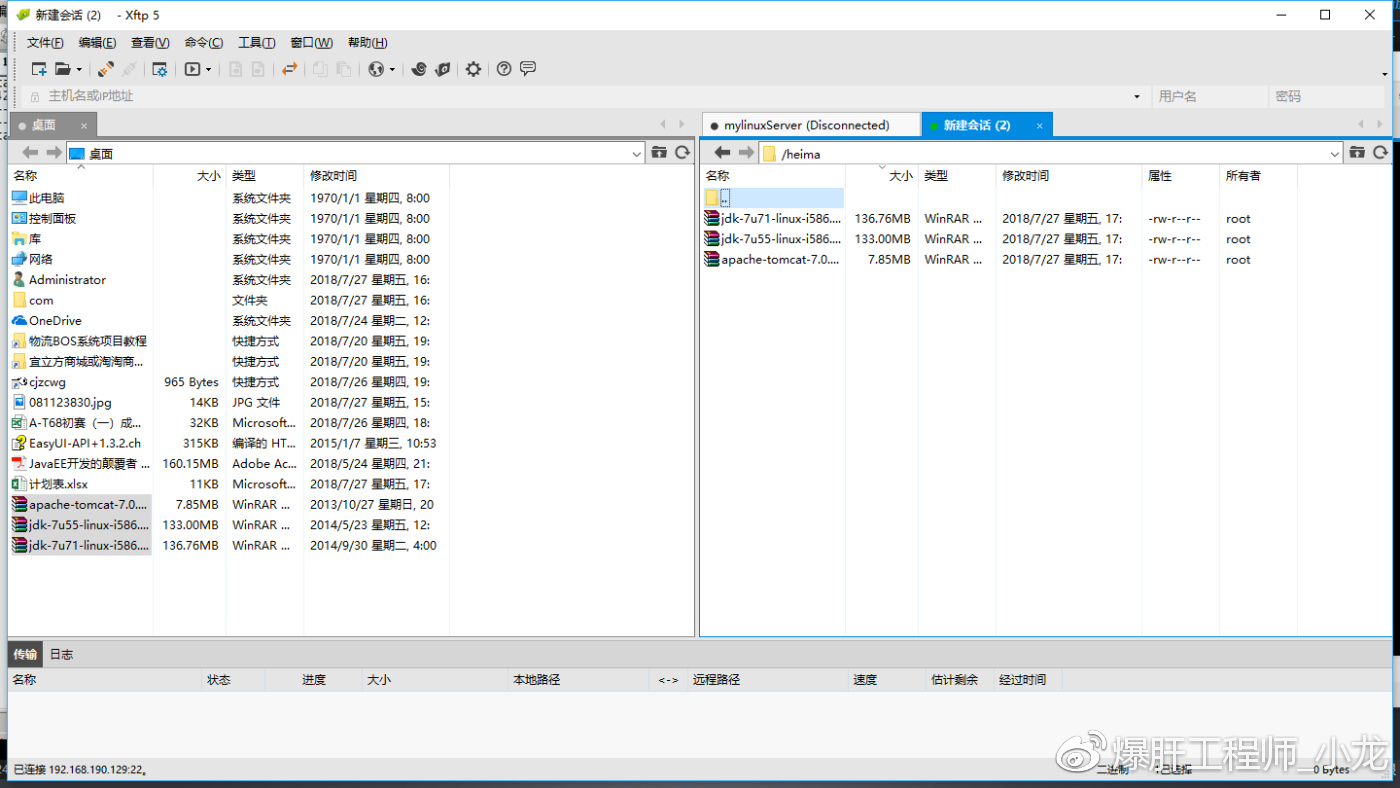Screen dimensions: 1400x788
Task: Sort local files by 大小 column
Action: pyautogui.click(x=190, y=176)
